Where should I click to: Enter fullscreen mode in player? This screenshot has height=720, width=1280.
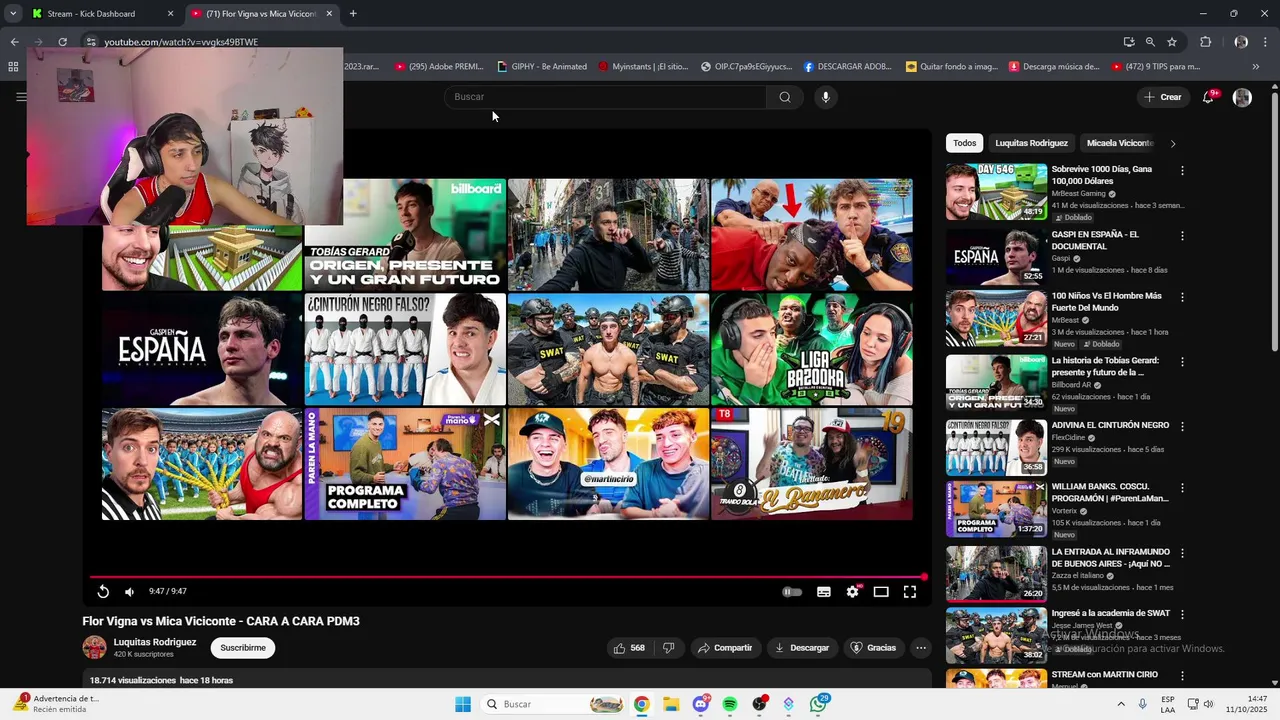pyautogui.click(x=910, y=591)
